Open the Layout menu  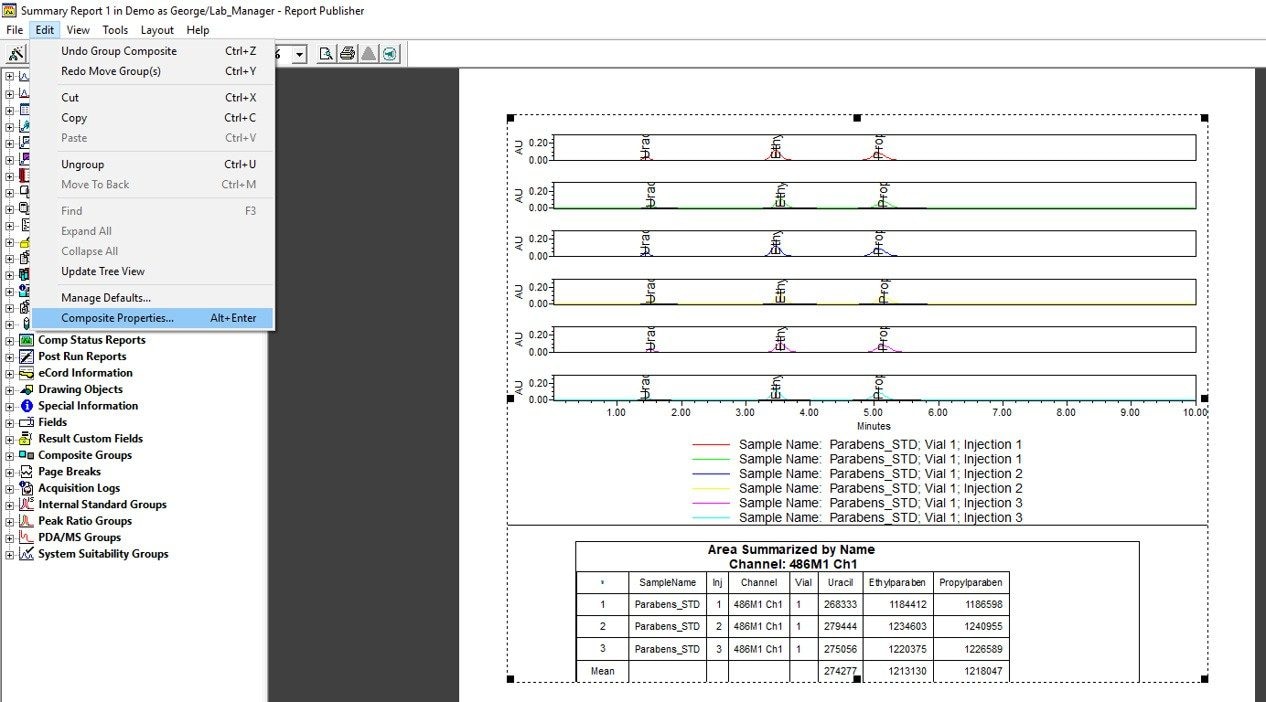click(x=157, y=30)
